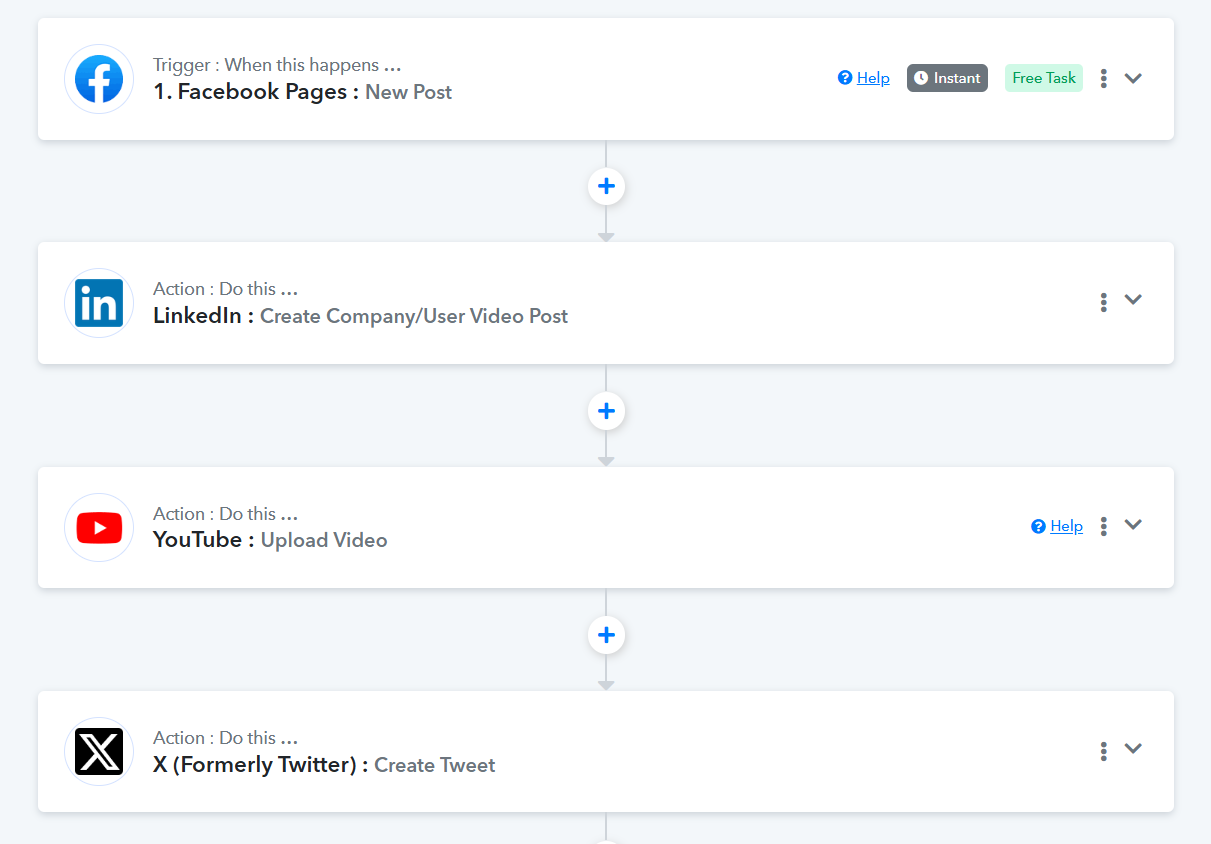Open three-dot menu for LinkedIn step
Screen dimensions: 1211x844
click(1103, 302)
